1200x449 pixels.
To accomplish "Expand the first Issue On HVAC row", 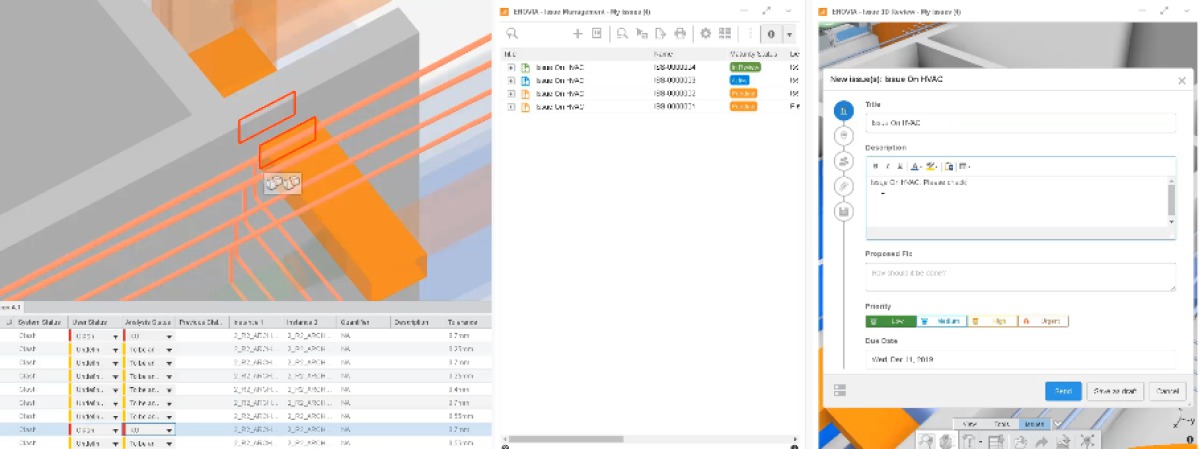I will point(511,67).
